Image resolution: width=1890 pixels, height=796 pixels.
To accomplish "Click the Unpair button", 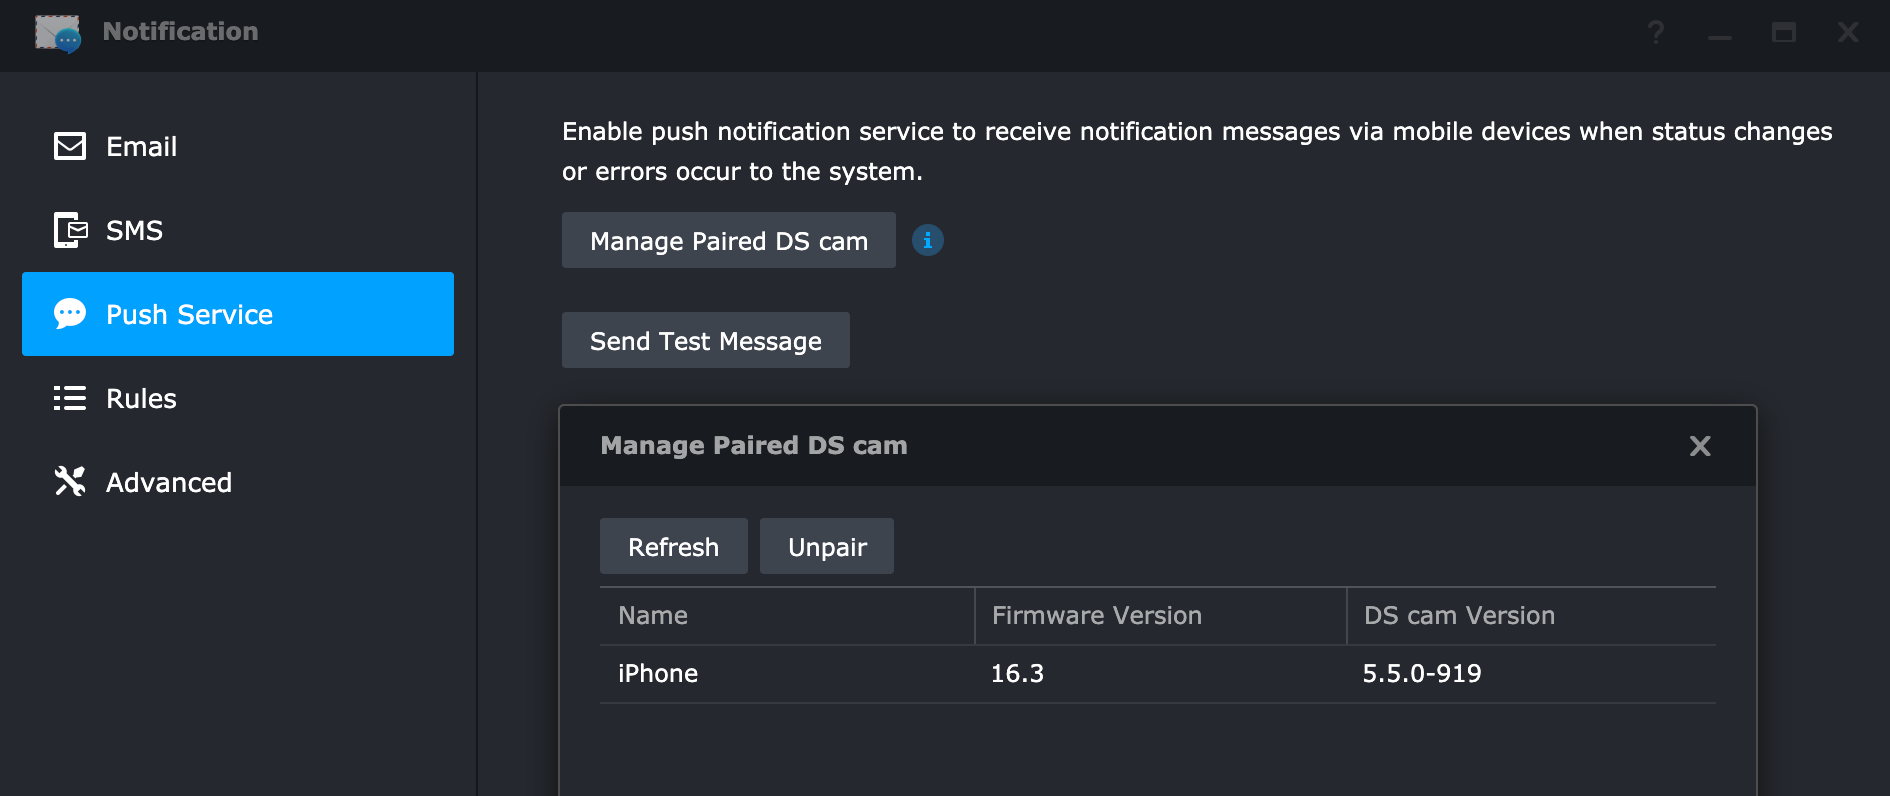I will pyautogui.click(x=827, y=546).
